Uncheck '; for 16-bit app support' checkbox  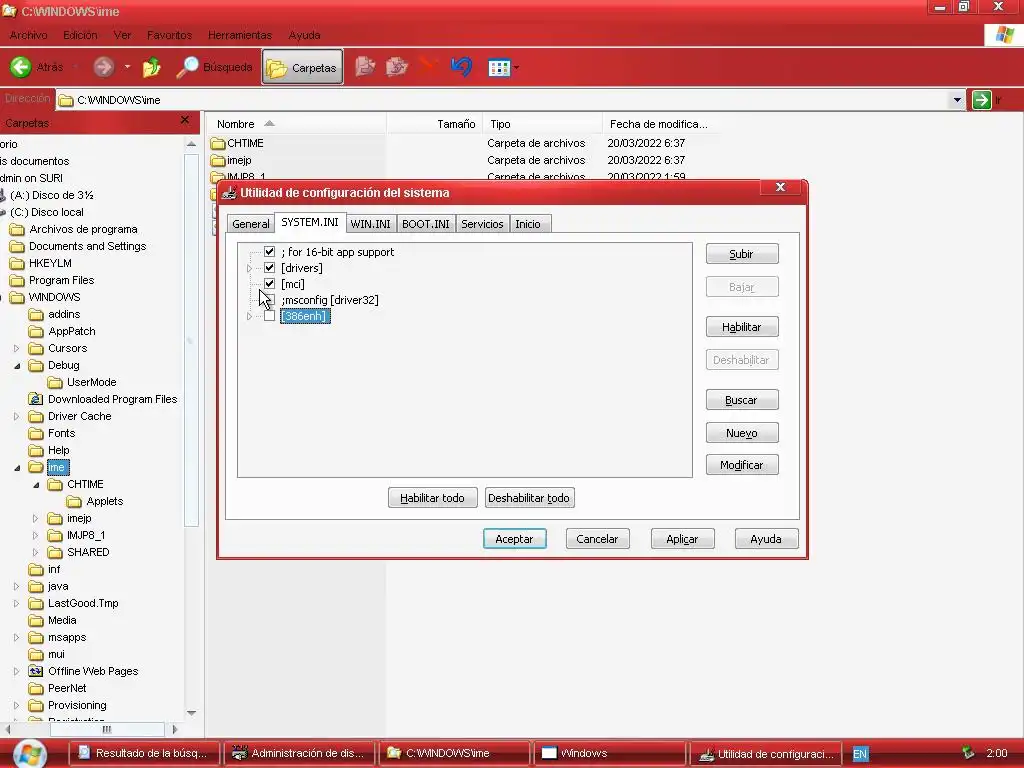269,251
